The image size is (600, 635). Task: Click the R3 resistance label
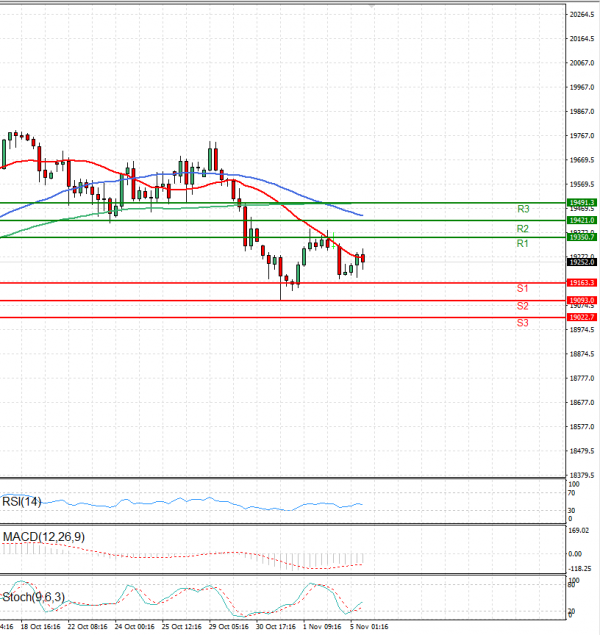[x=523, y=209]
